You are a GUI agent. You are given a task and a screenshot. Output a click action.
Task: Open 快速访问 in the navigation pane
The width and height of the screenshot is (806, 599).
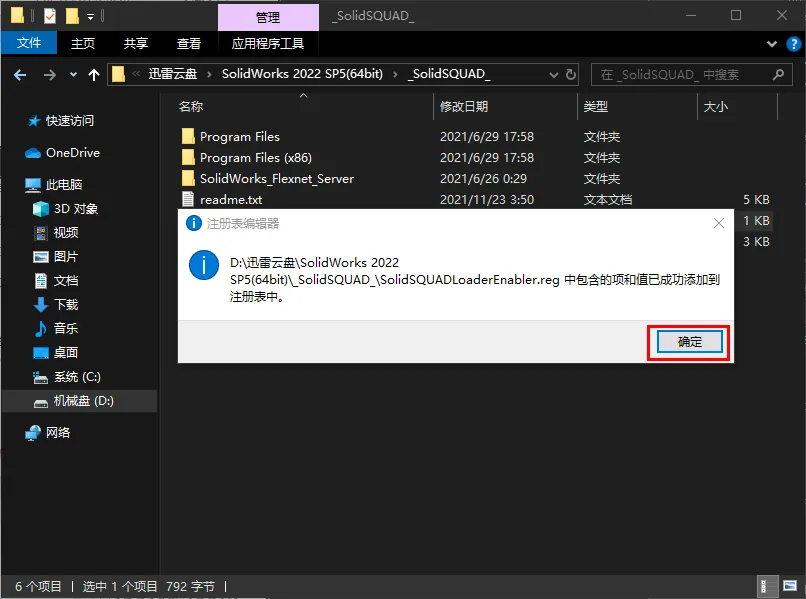[x=69, y=121]
